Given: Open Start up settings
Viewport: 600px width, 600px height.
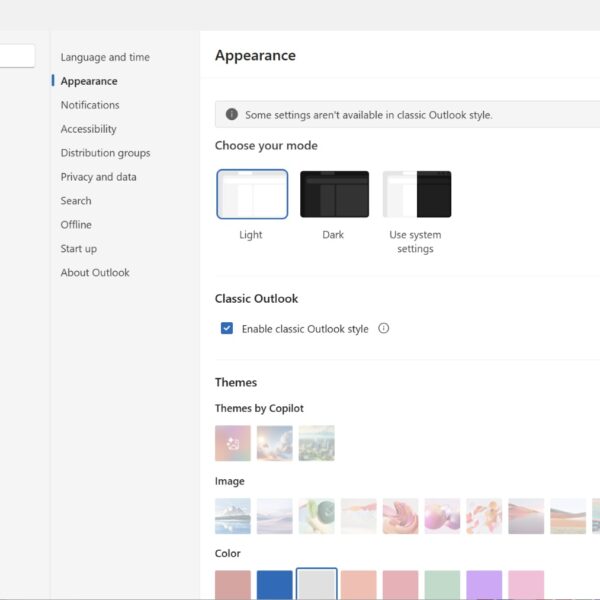Looking at the screenshot, I should point(78,249).
